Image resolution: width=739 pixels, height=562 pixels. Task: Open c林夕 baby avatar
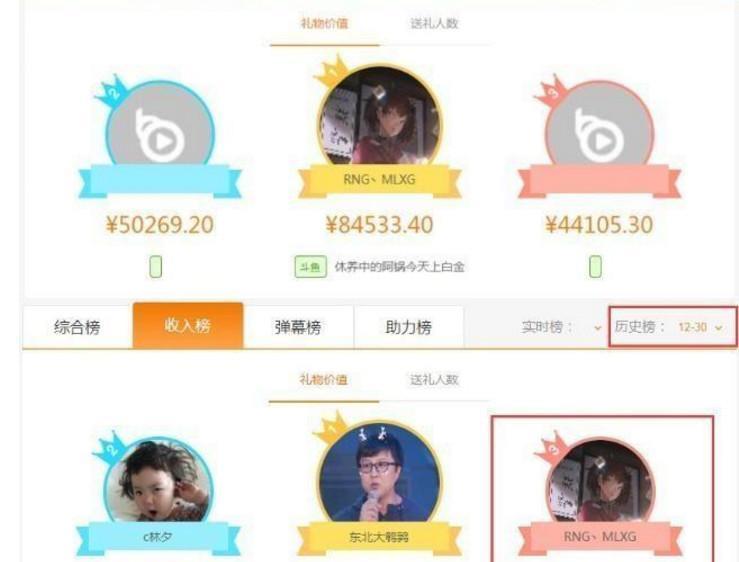158,481
